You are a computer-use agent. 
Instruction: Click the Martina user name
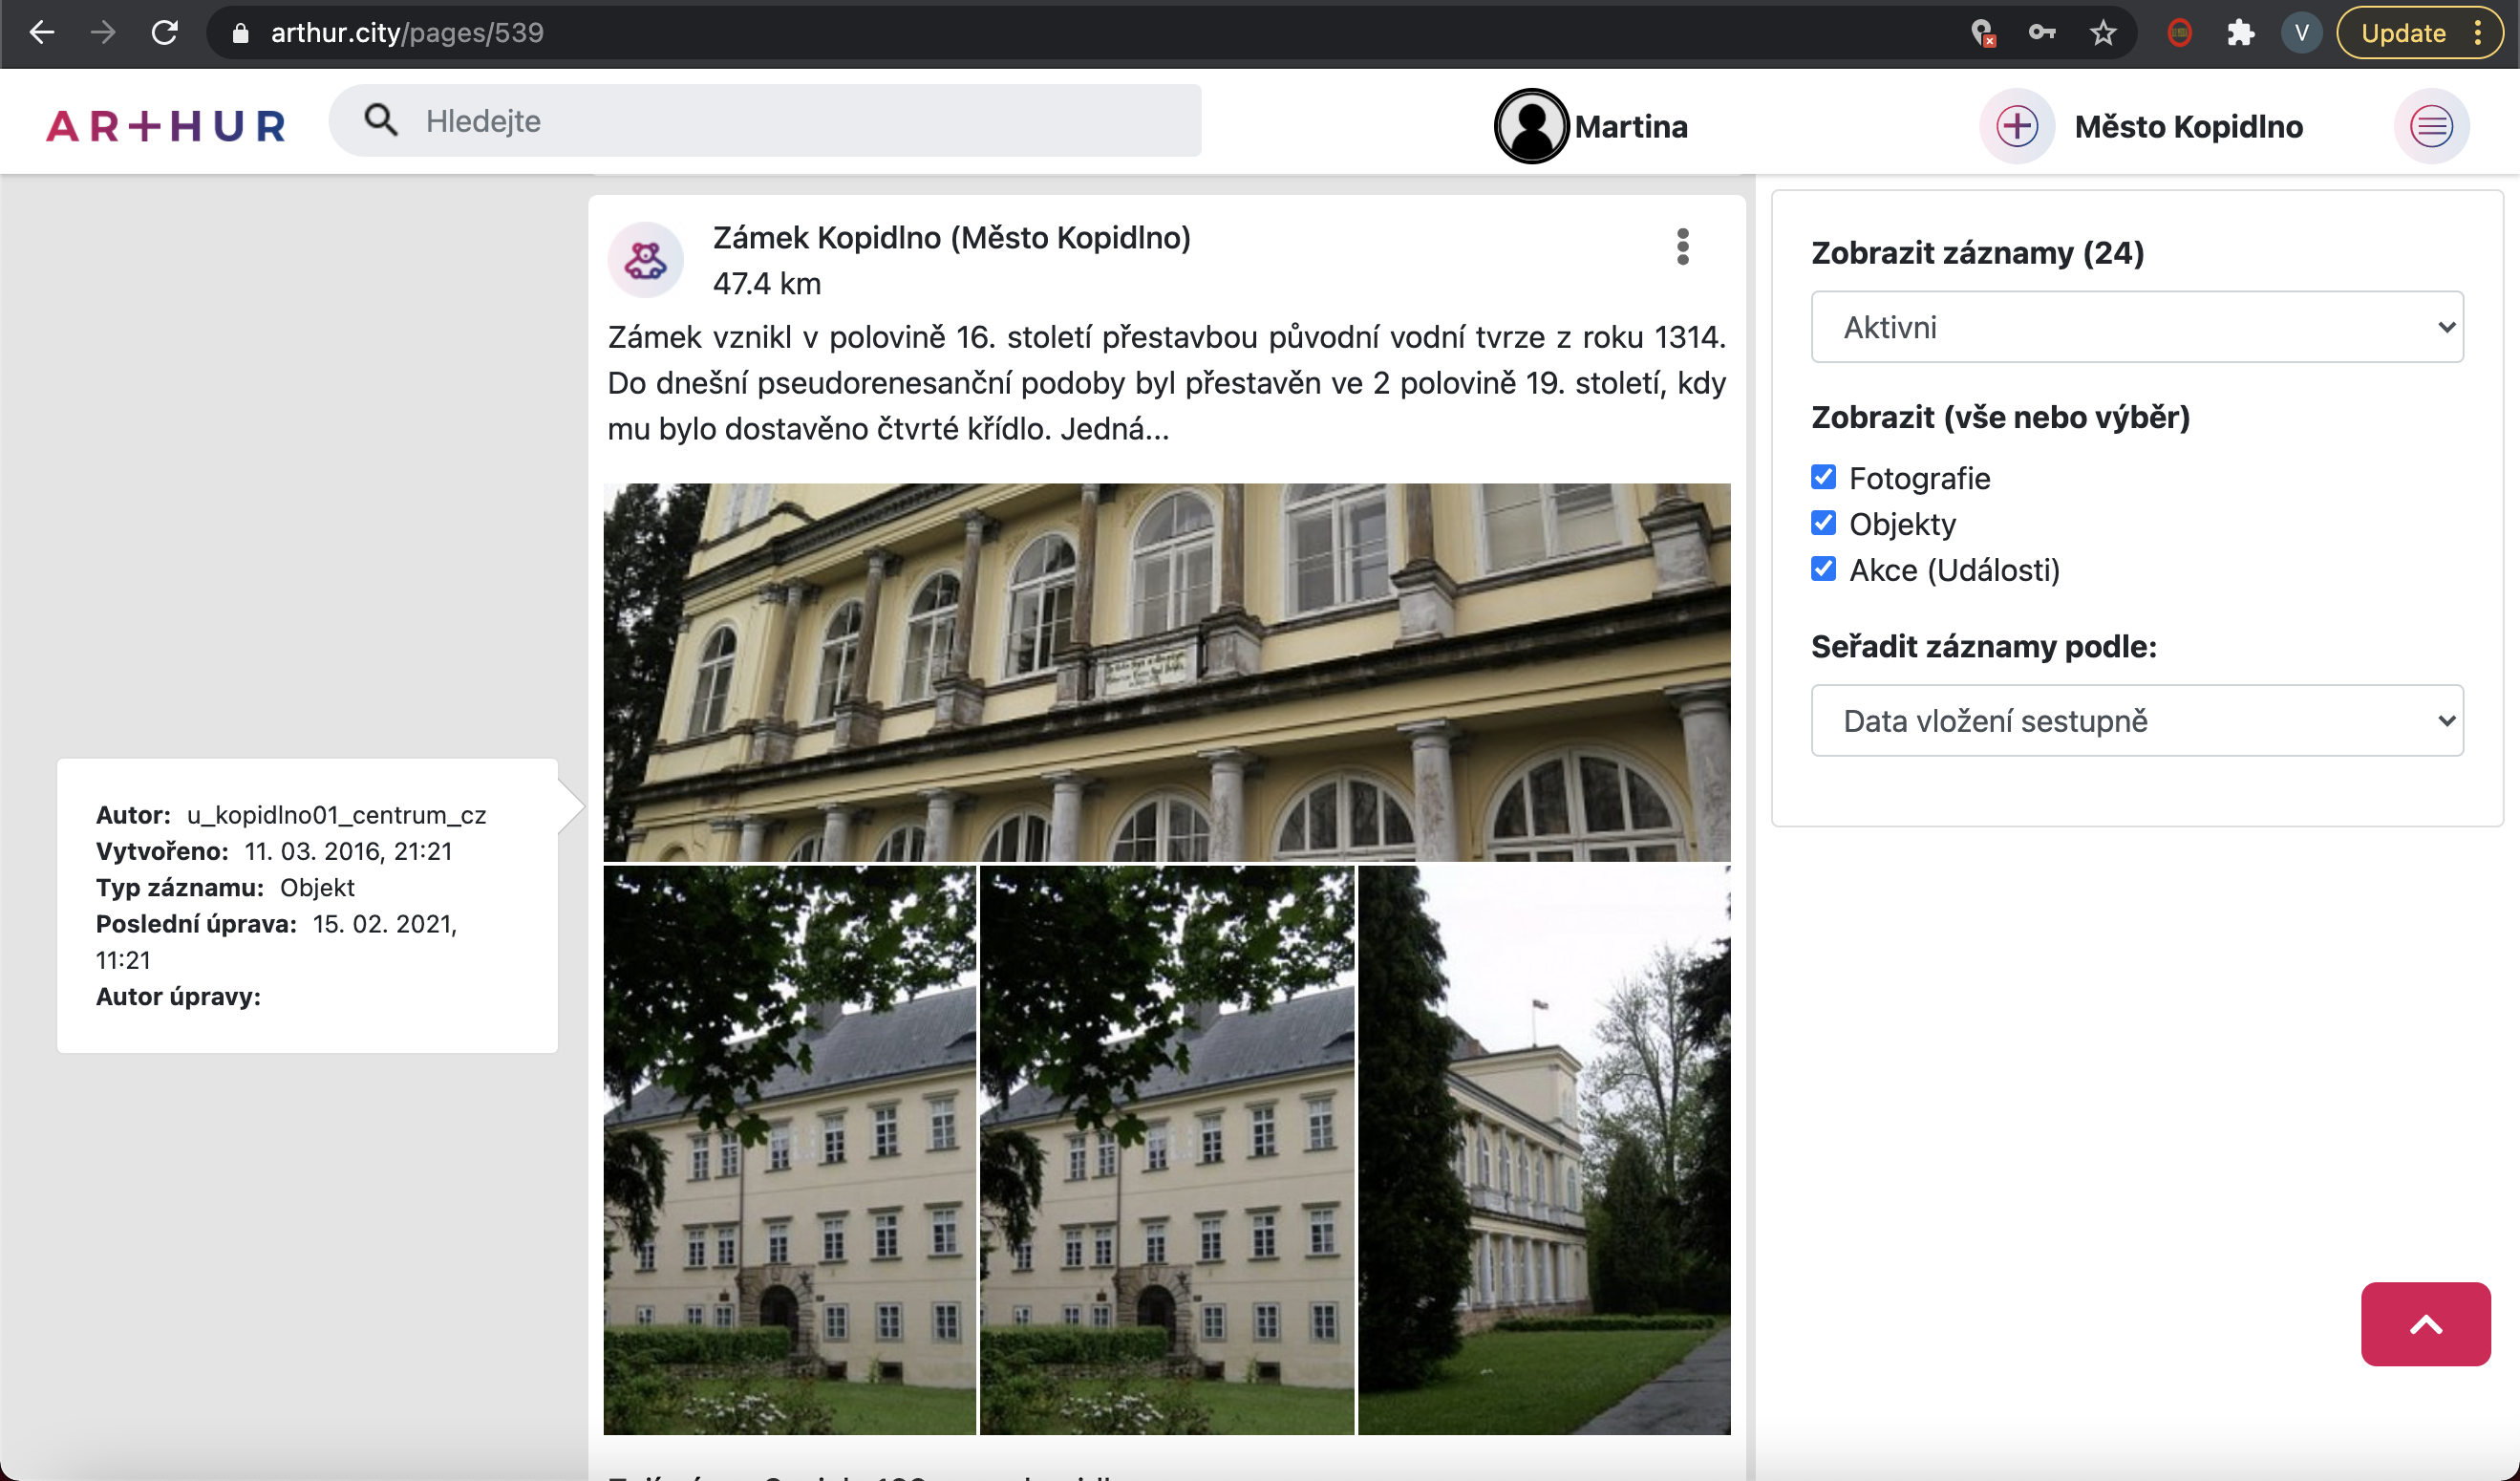point(1631,127)
